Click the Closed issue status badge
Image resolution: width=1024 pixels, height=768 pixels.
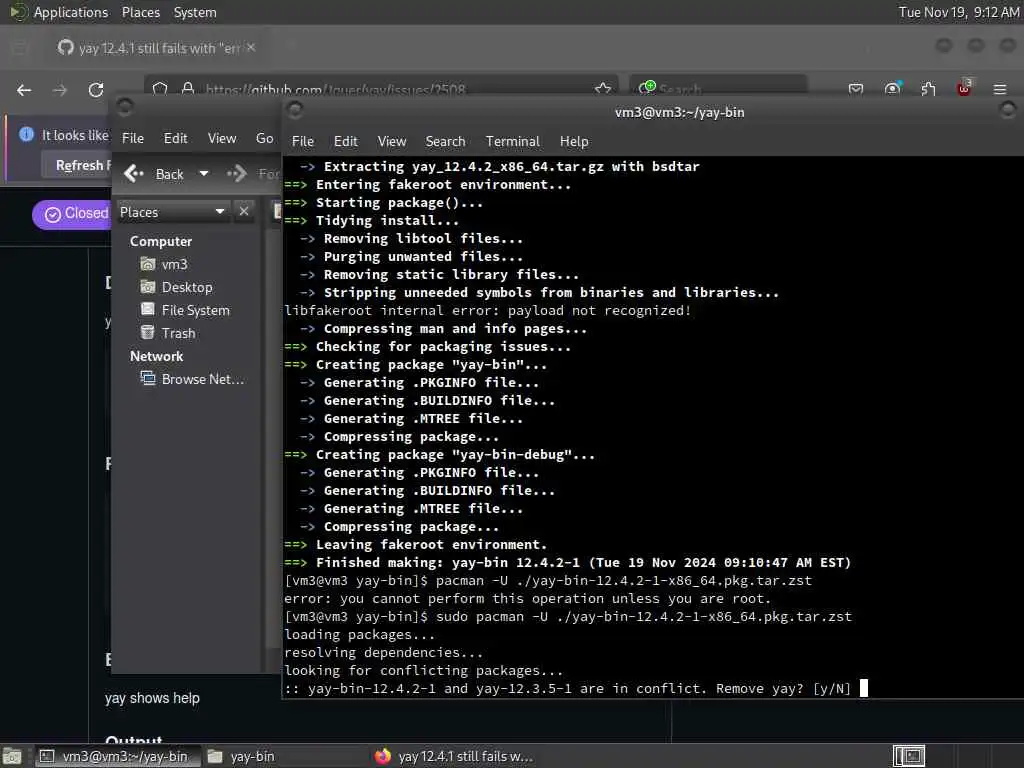[x=74, y=214]
